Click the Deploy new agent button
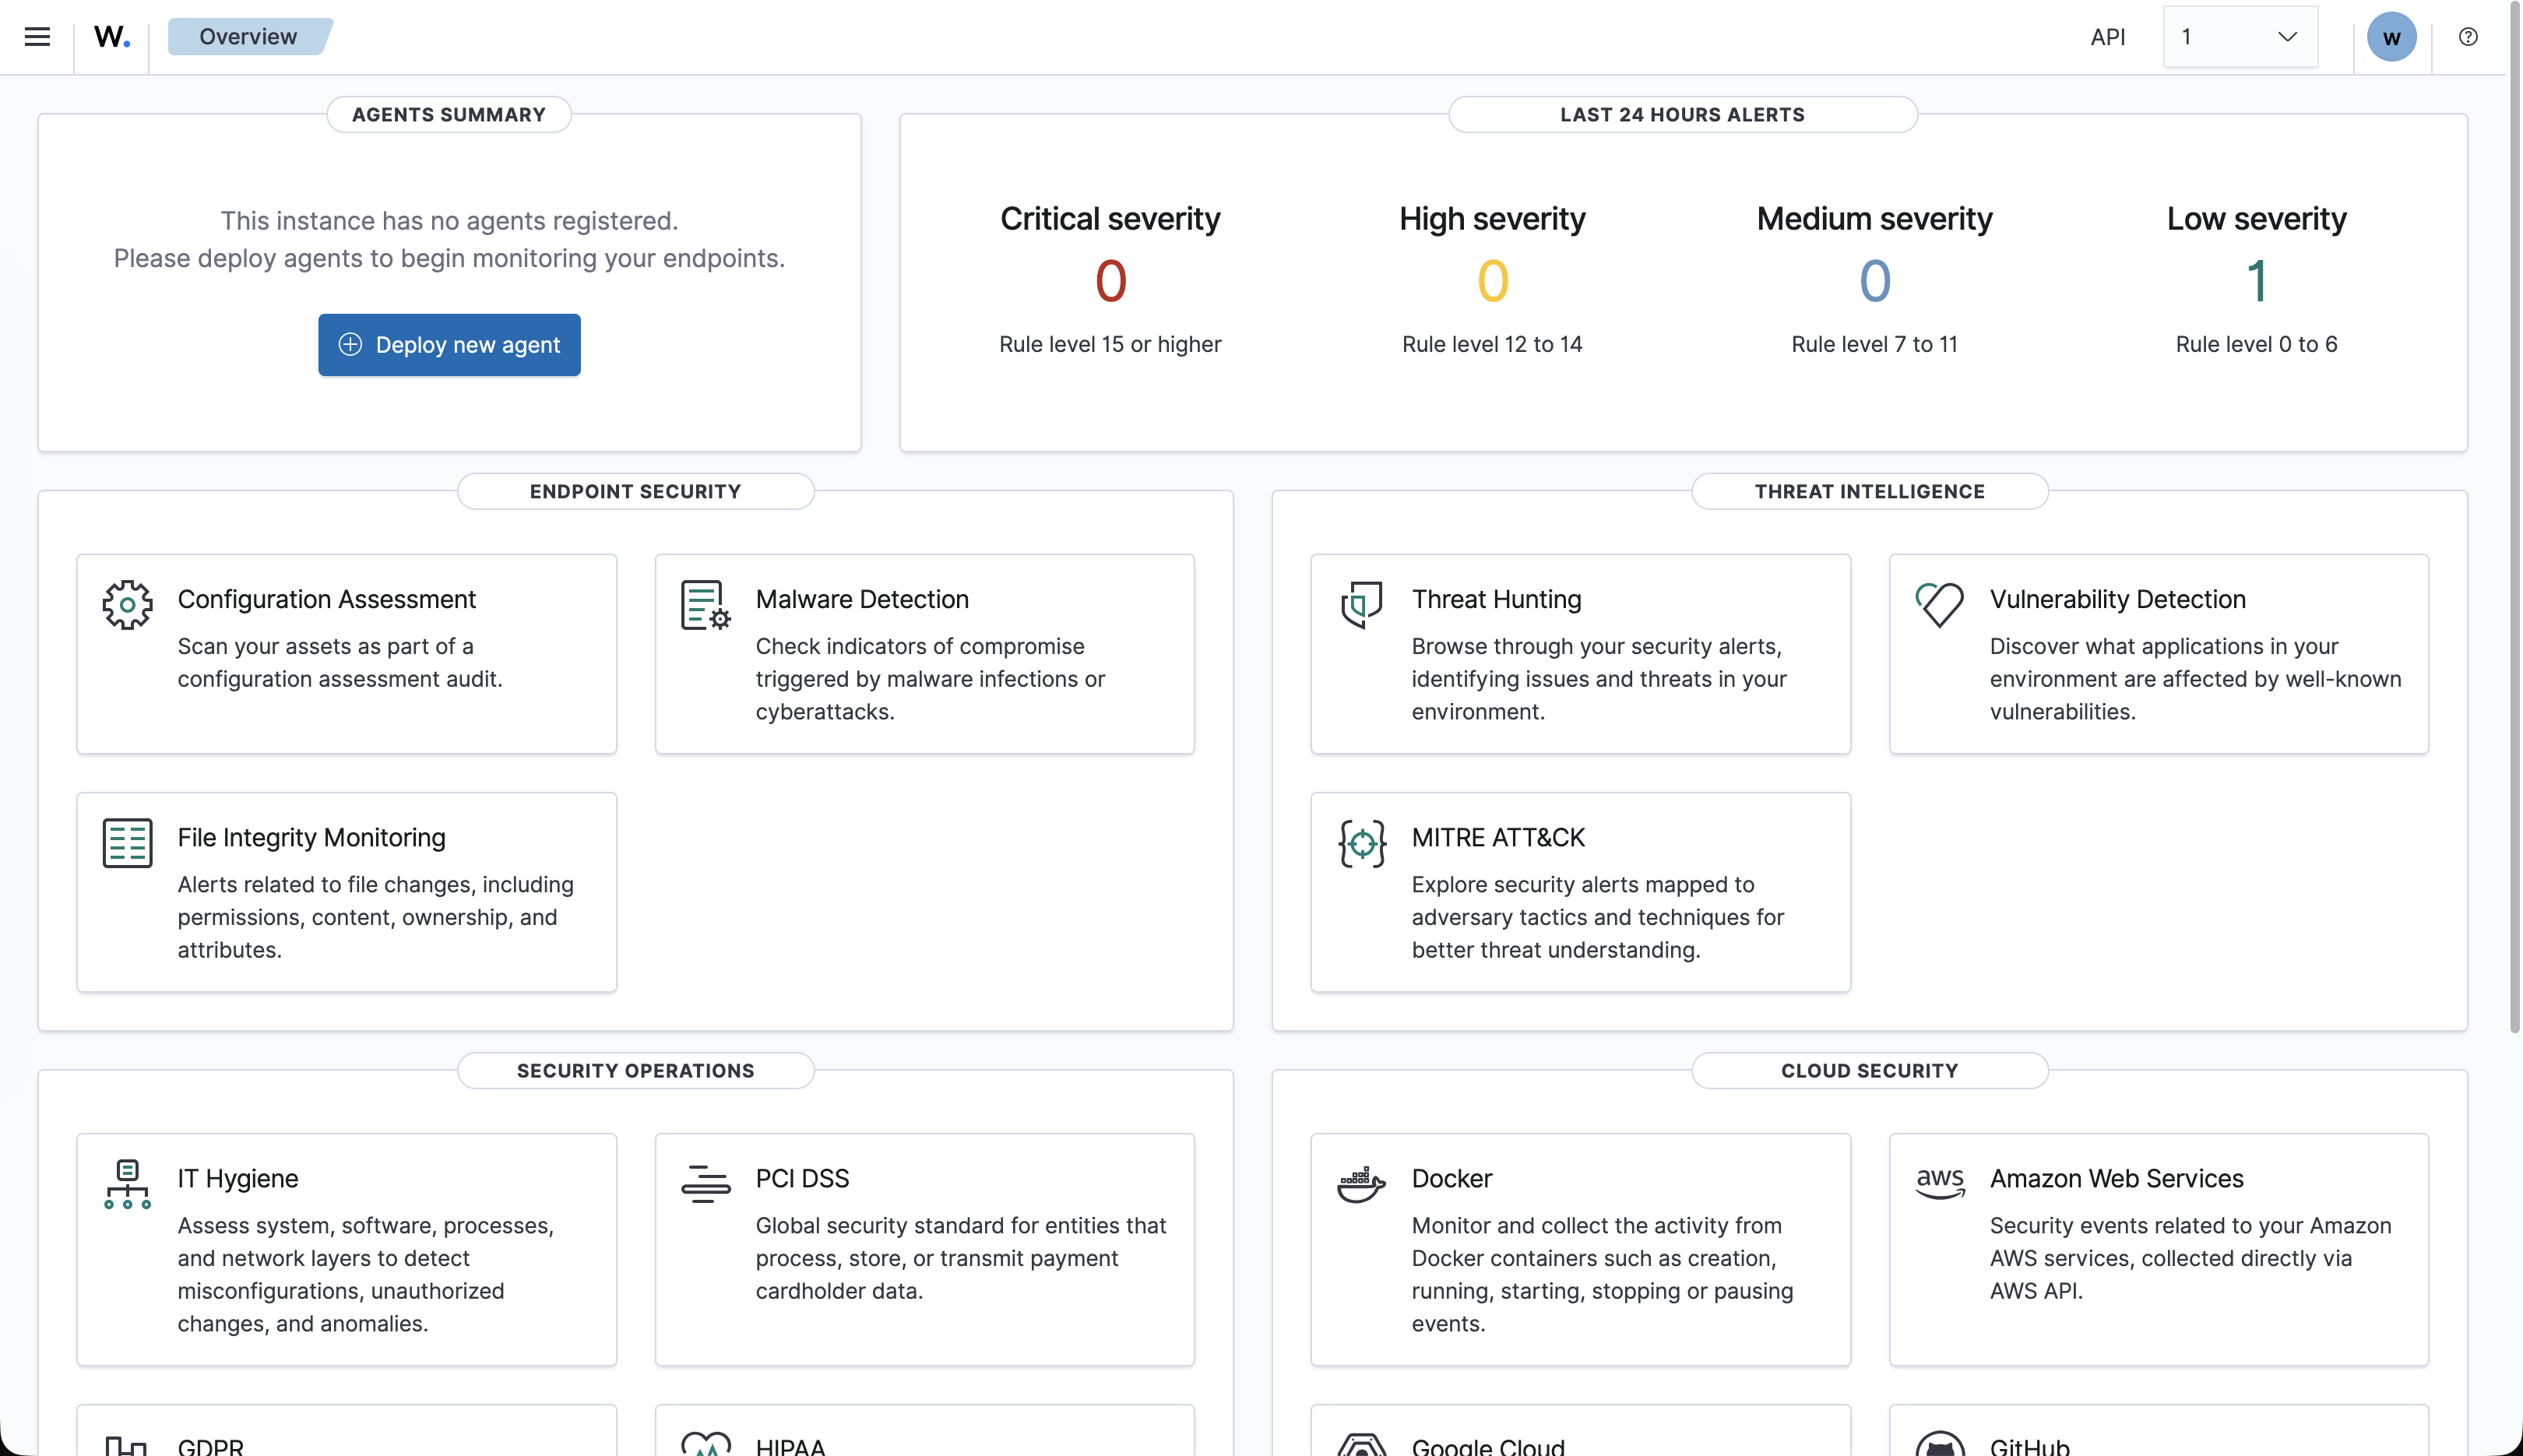The image size is (2523, 1456). (x=449, y=345)
